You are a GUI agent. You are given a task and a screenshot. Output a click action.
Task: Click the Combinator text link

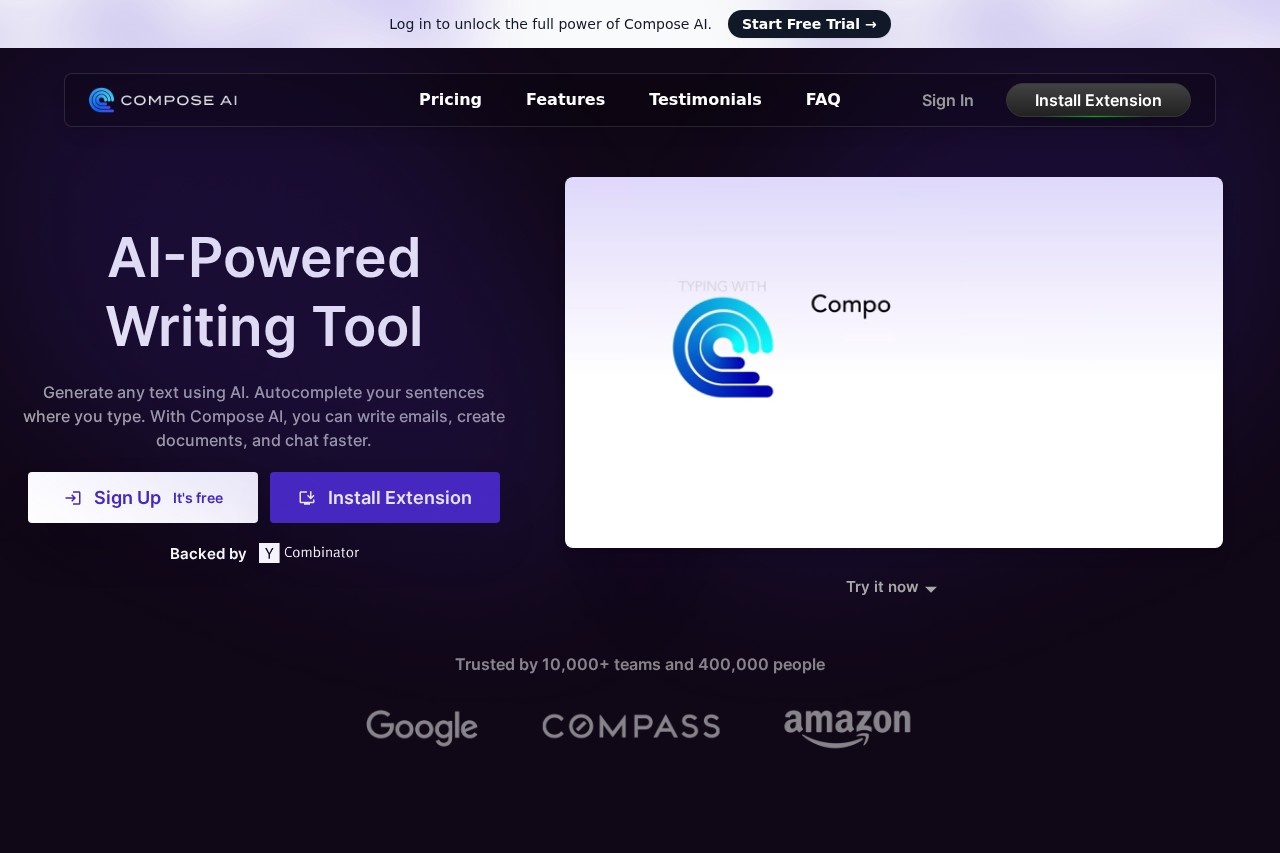pyautogui.click(x=321, y=552)
